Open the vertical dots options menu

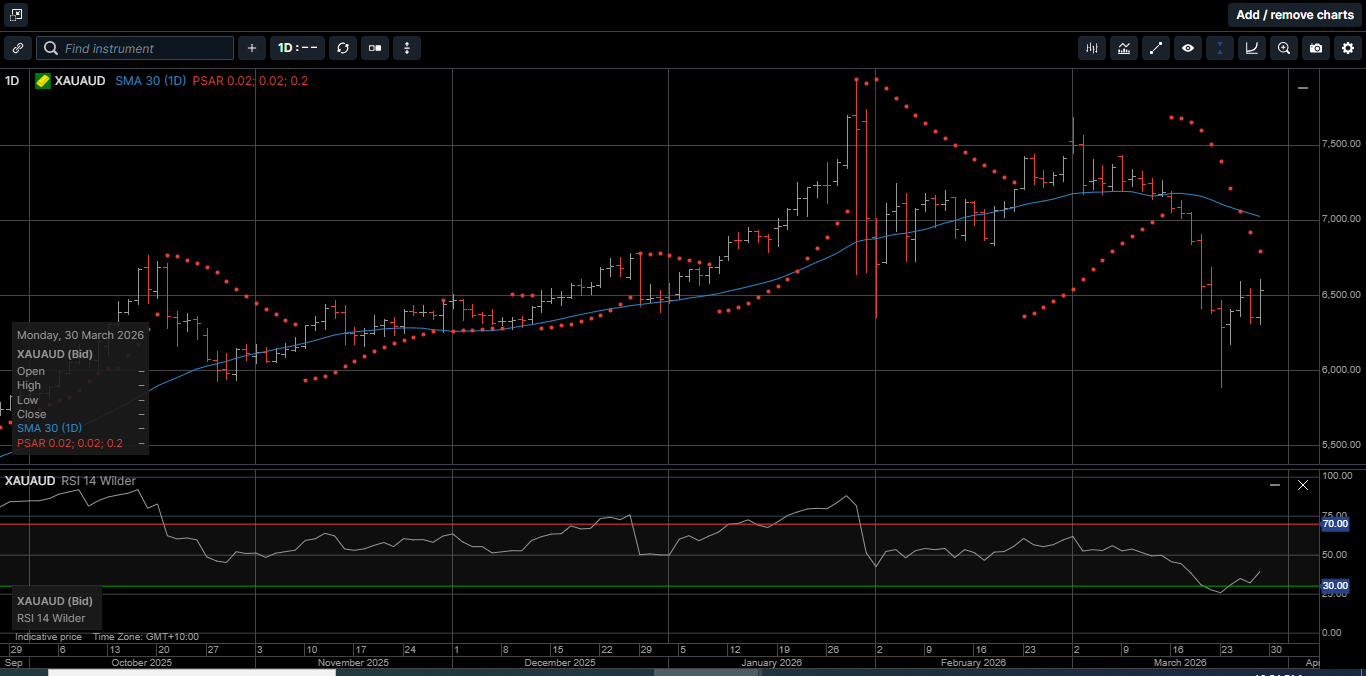tap(406, 47)
